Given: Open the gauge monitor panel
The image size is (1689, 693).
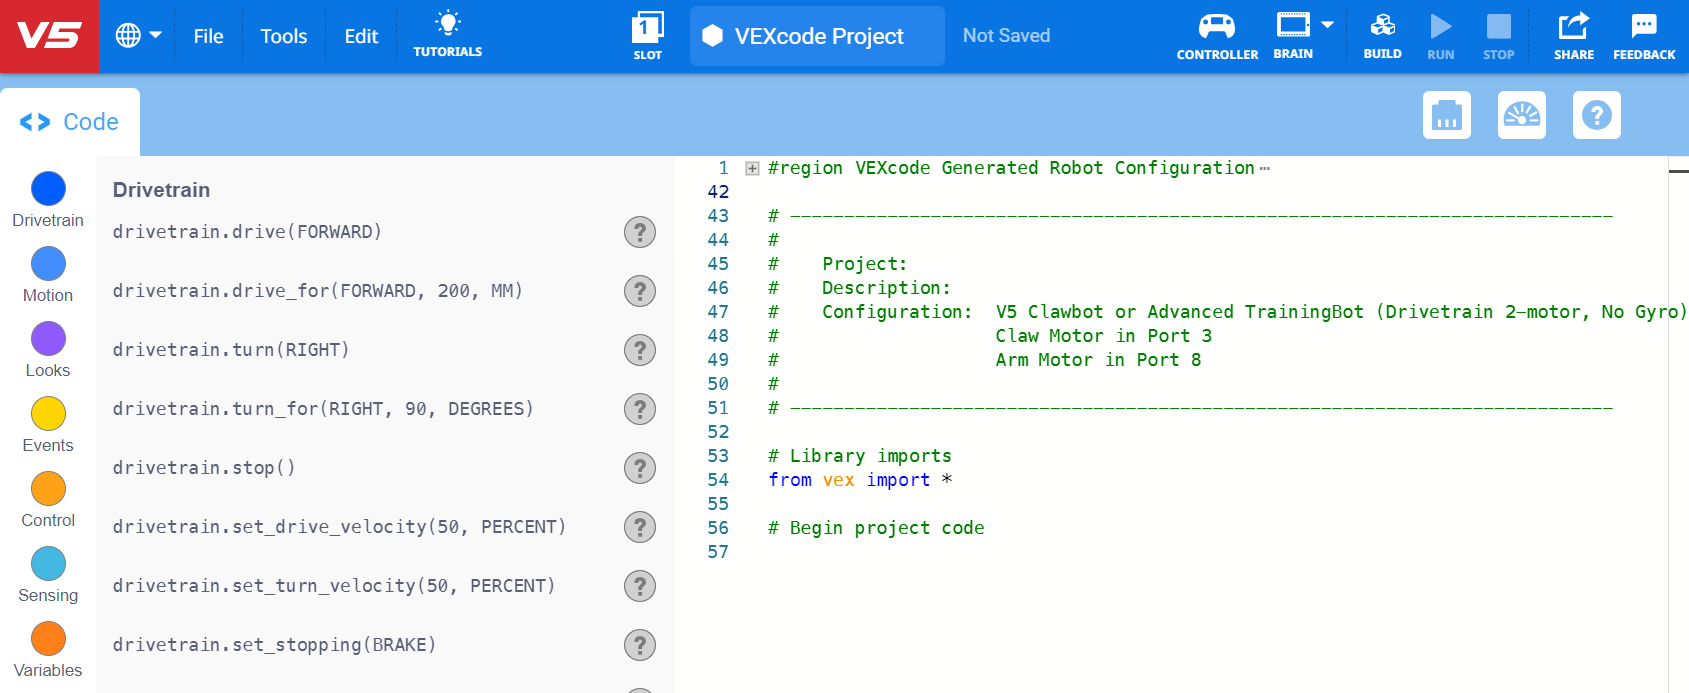Looking at the screenshot, I should pyautogui.click(x=1521, y=115).
